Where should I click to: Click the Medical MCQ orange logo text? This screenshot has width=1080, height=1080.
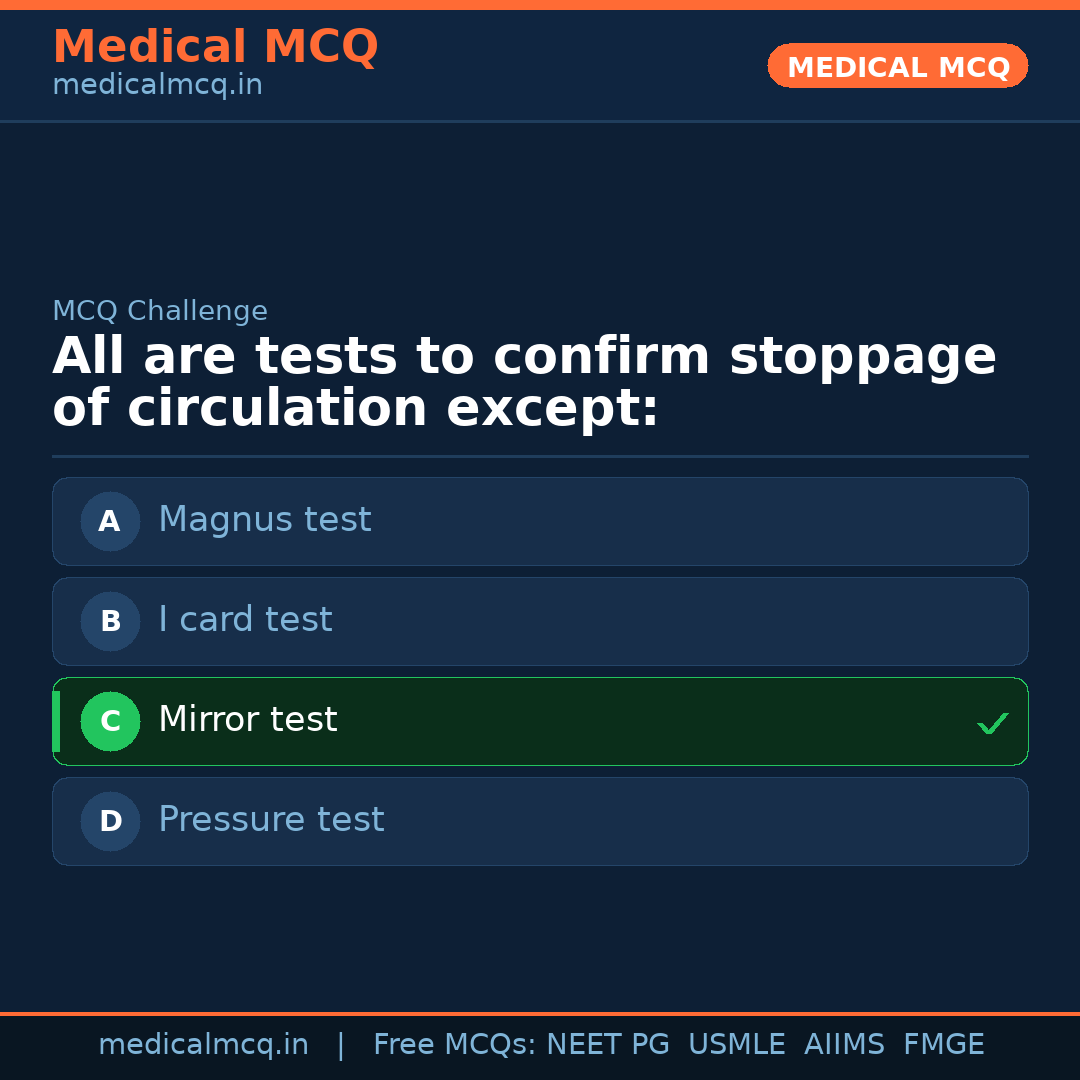pyautogui.click(x=215, y=47)
